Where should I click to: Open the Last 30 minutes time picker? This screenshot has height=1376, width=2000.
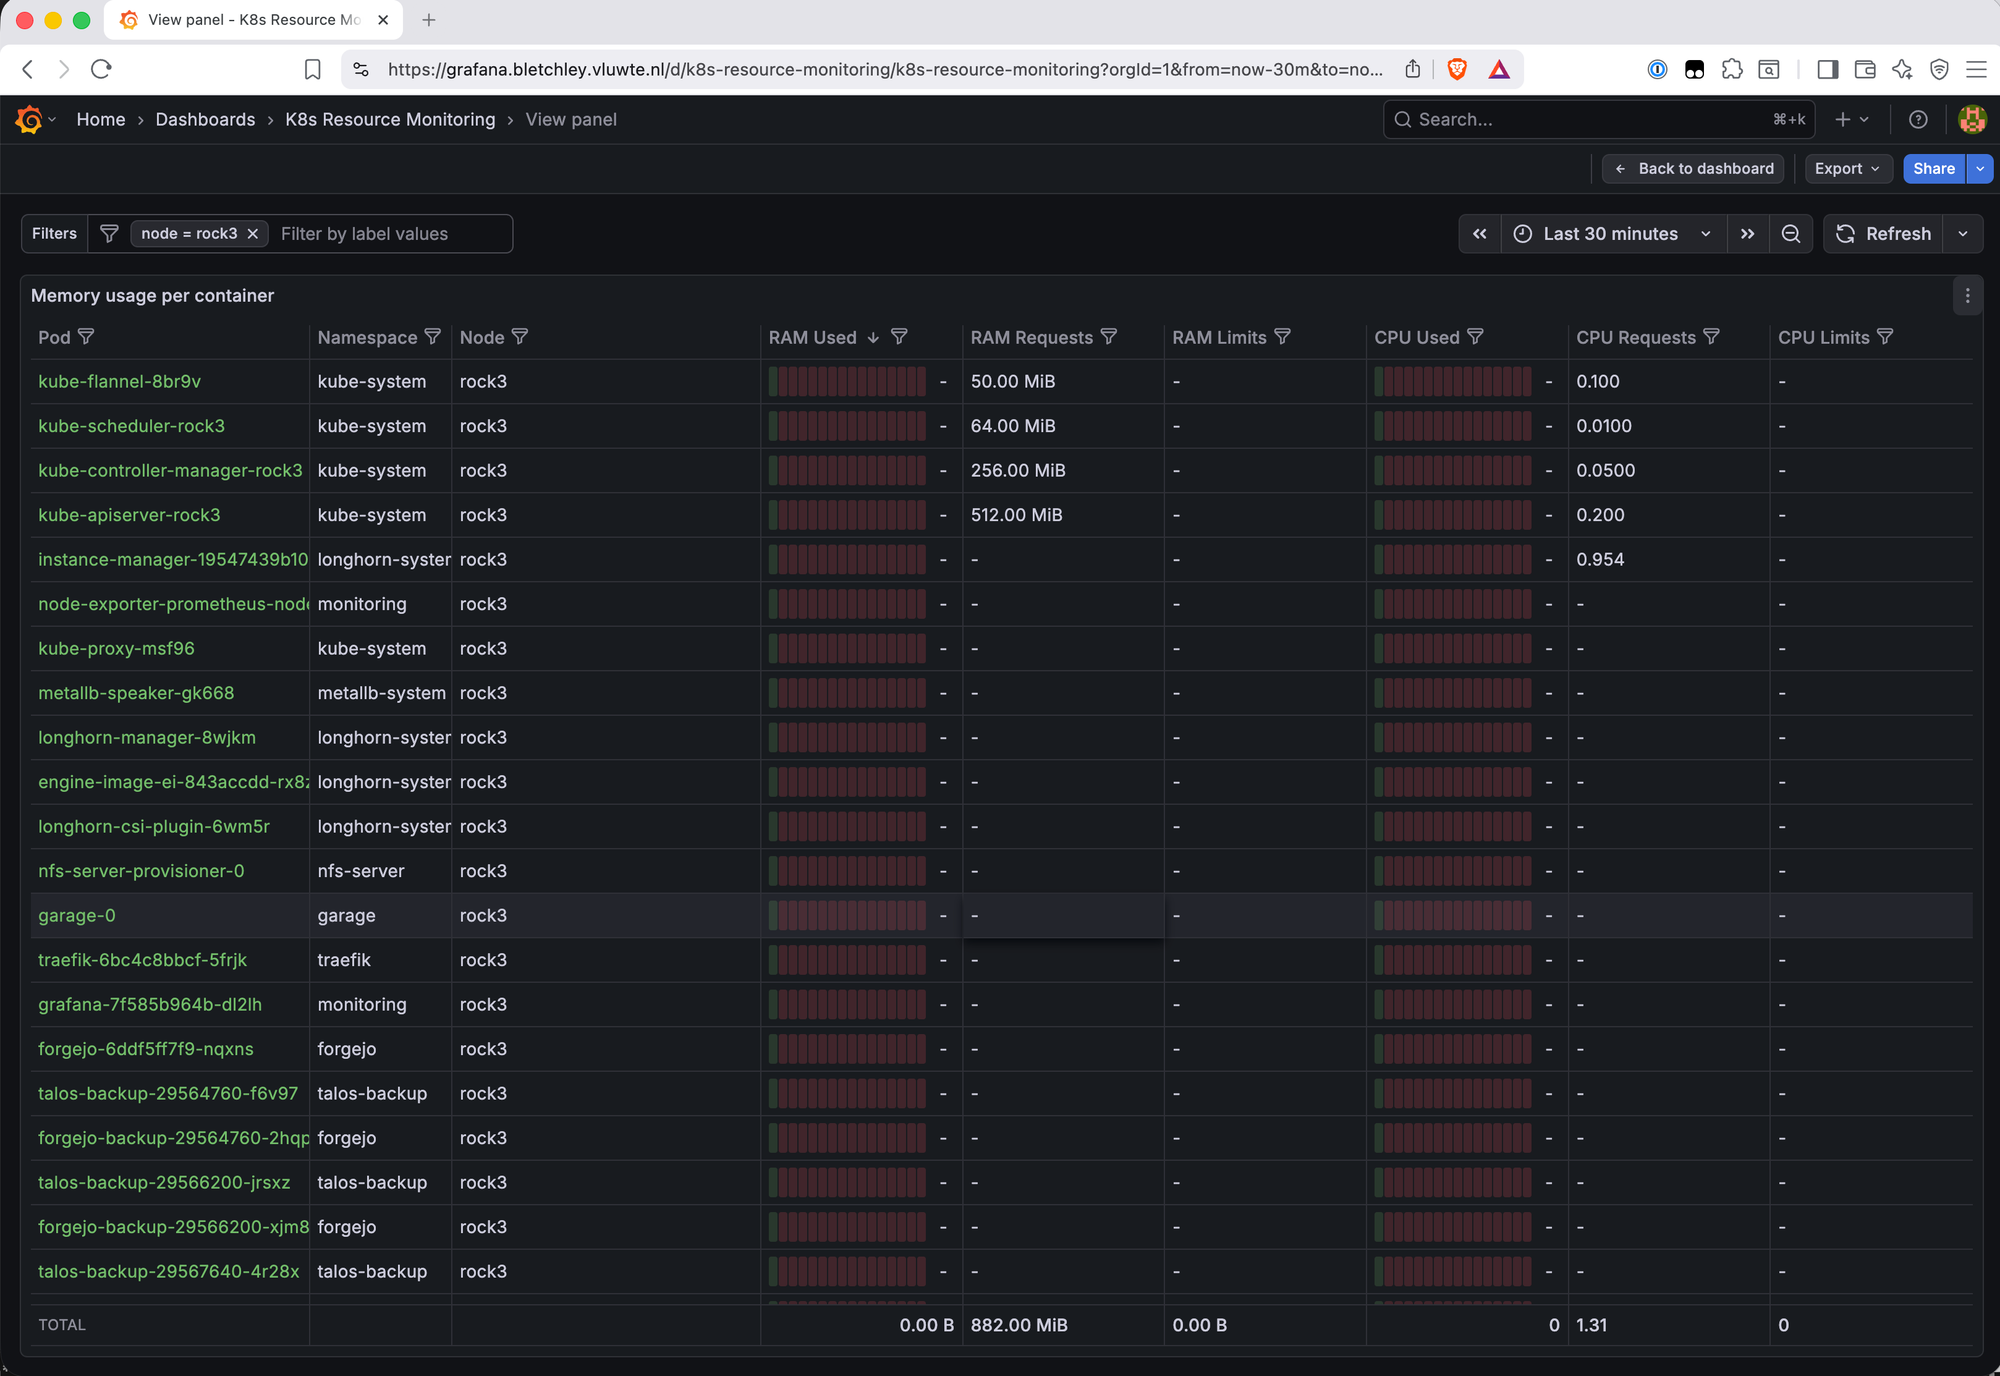pyautogui.click(x=1610, y=233)
